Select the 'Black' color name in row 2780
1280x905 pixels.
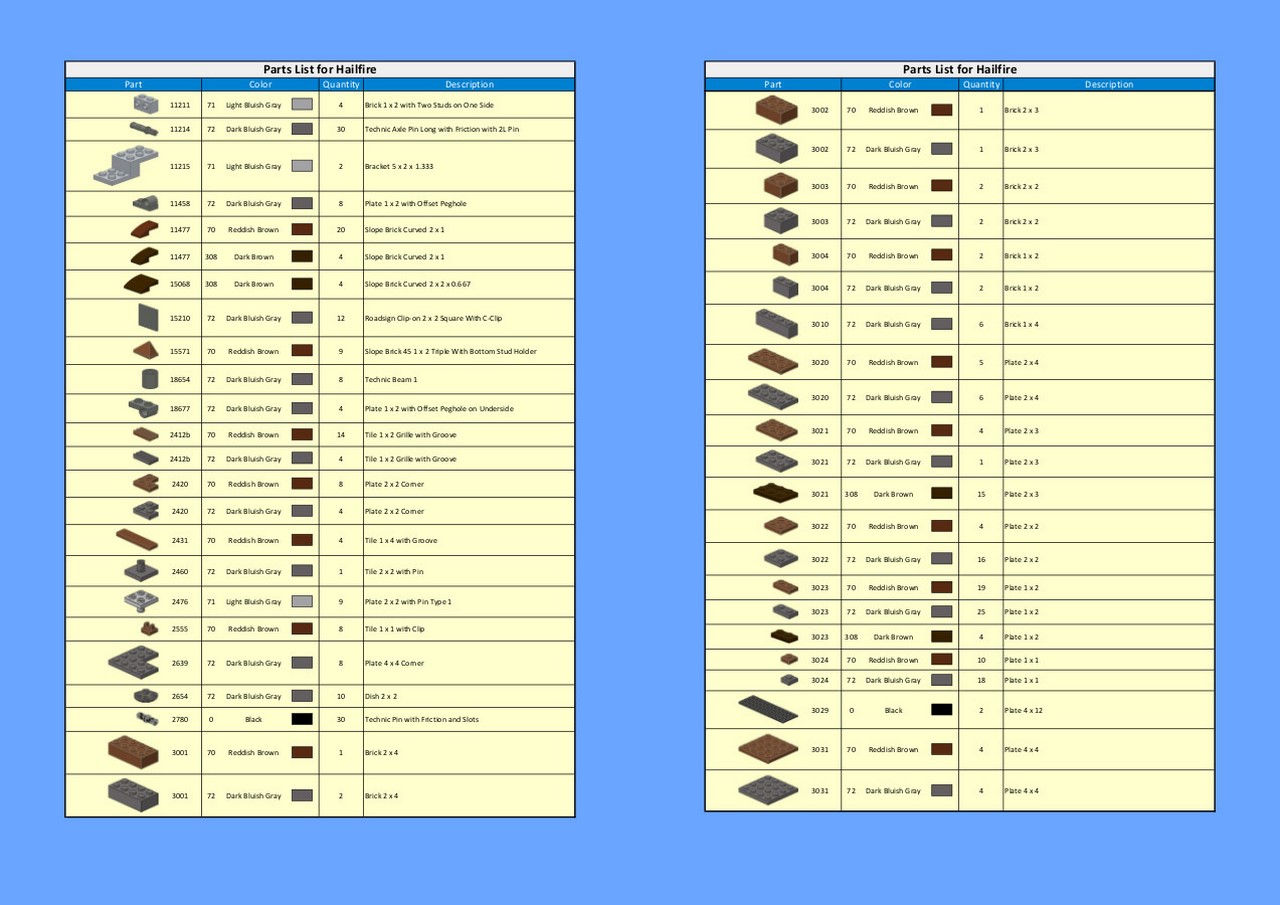pos(253,719)
